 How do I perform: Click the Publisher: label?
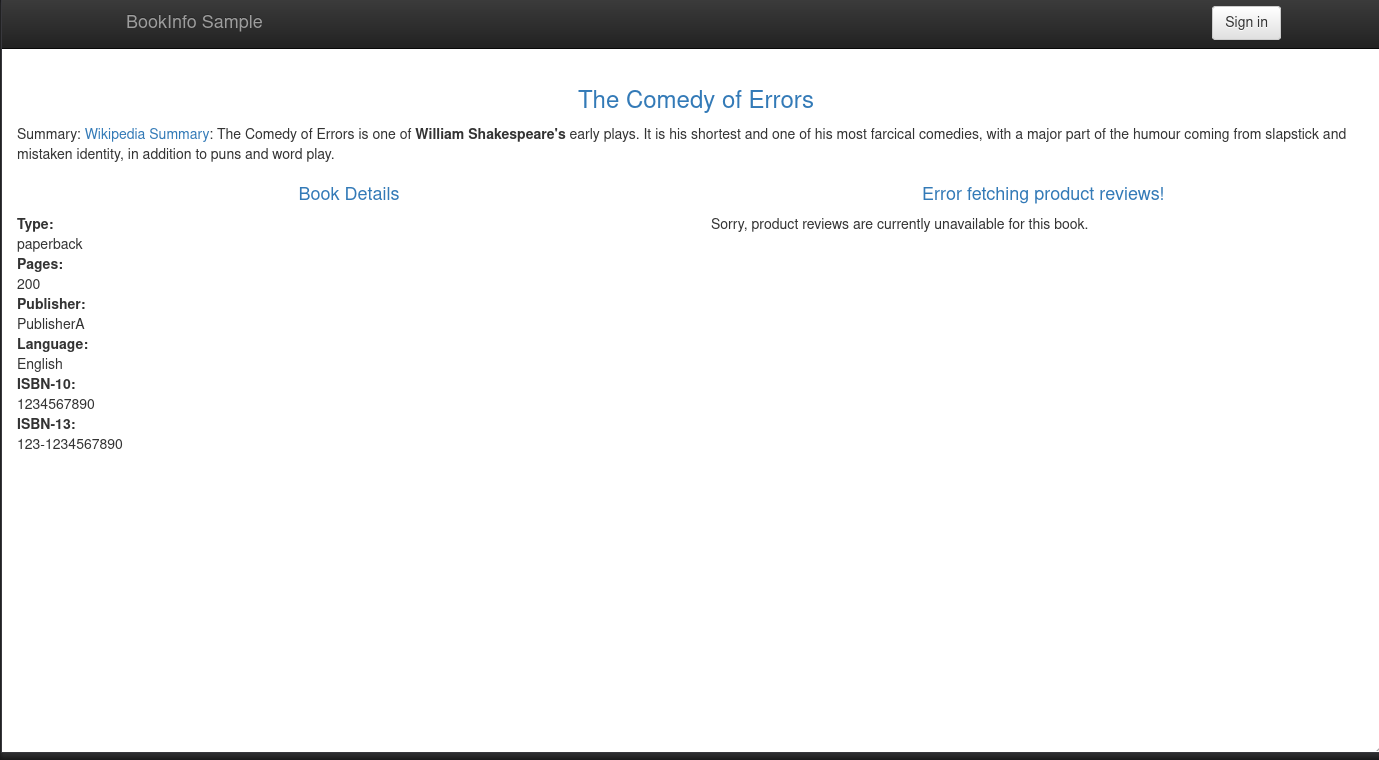51,304
